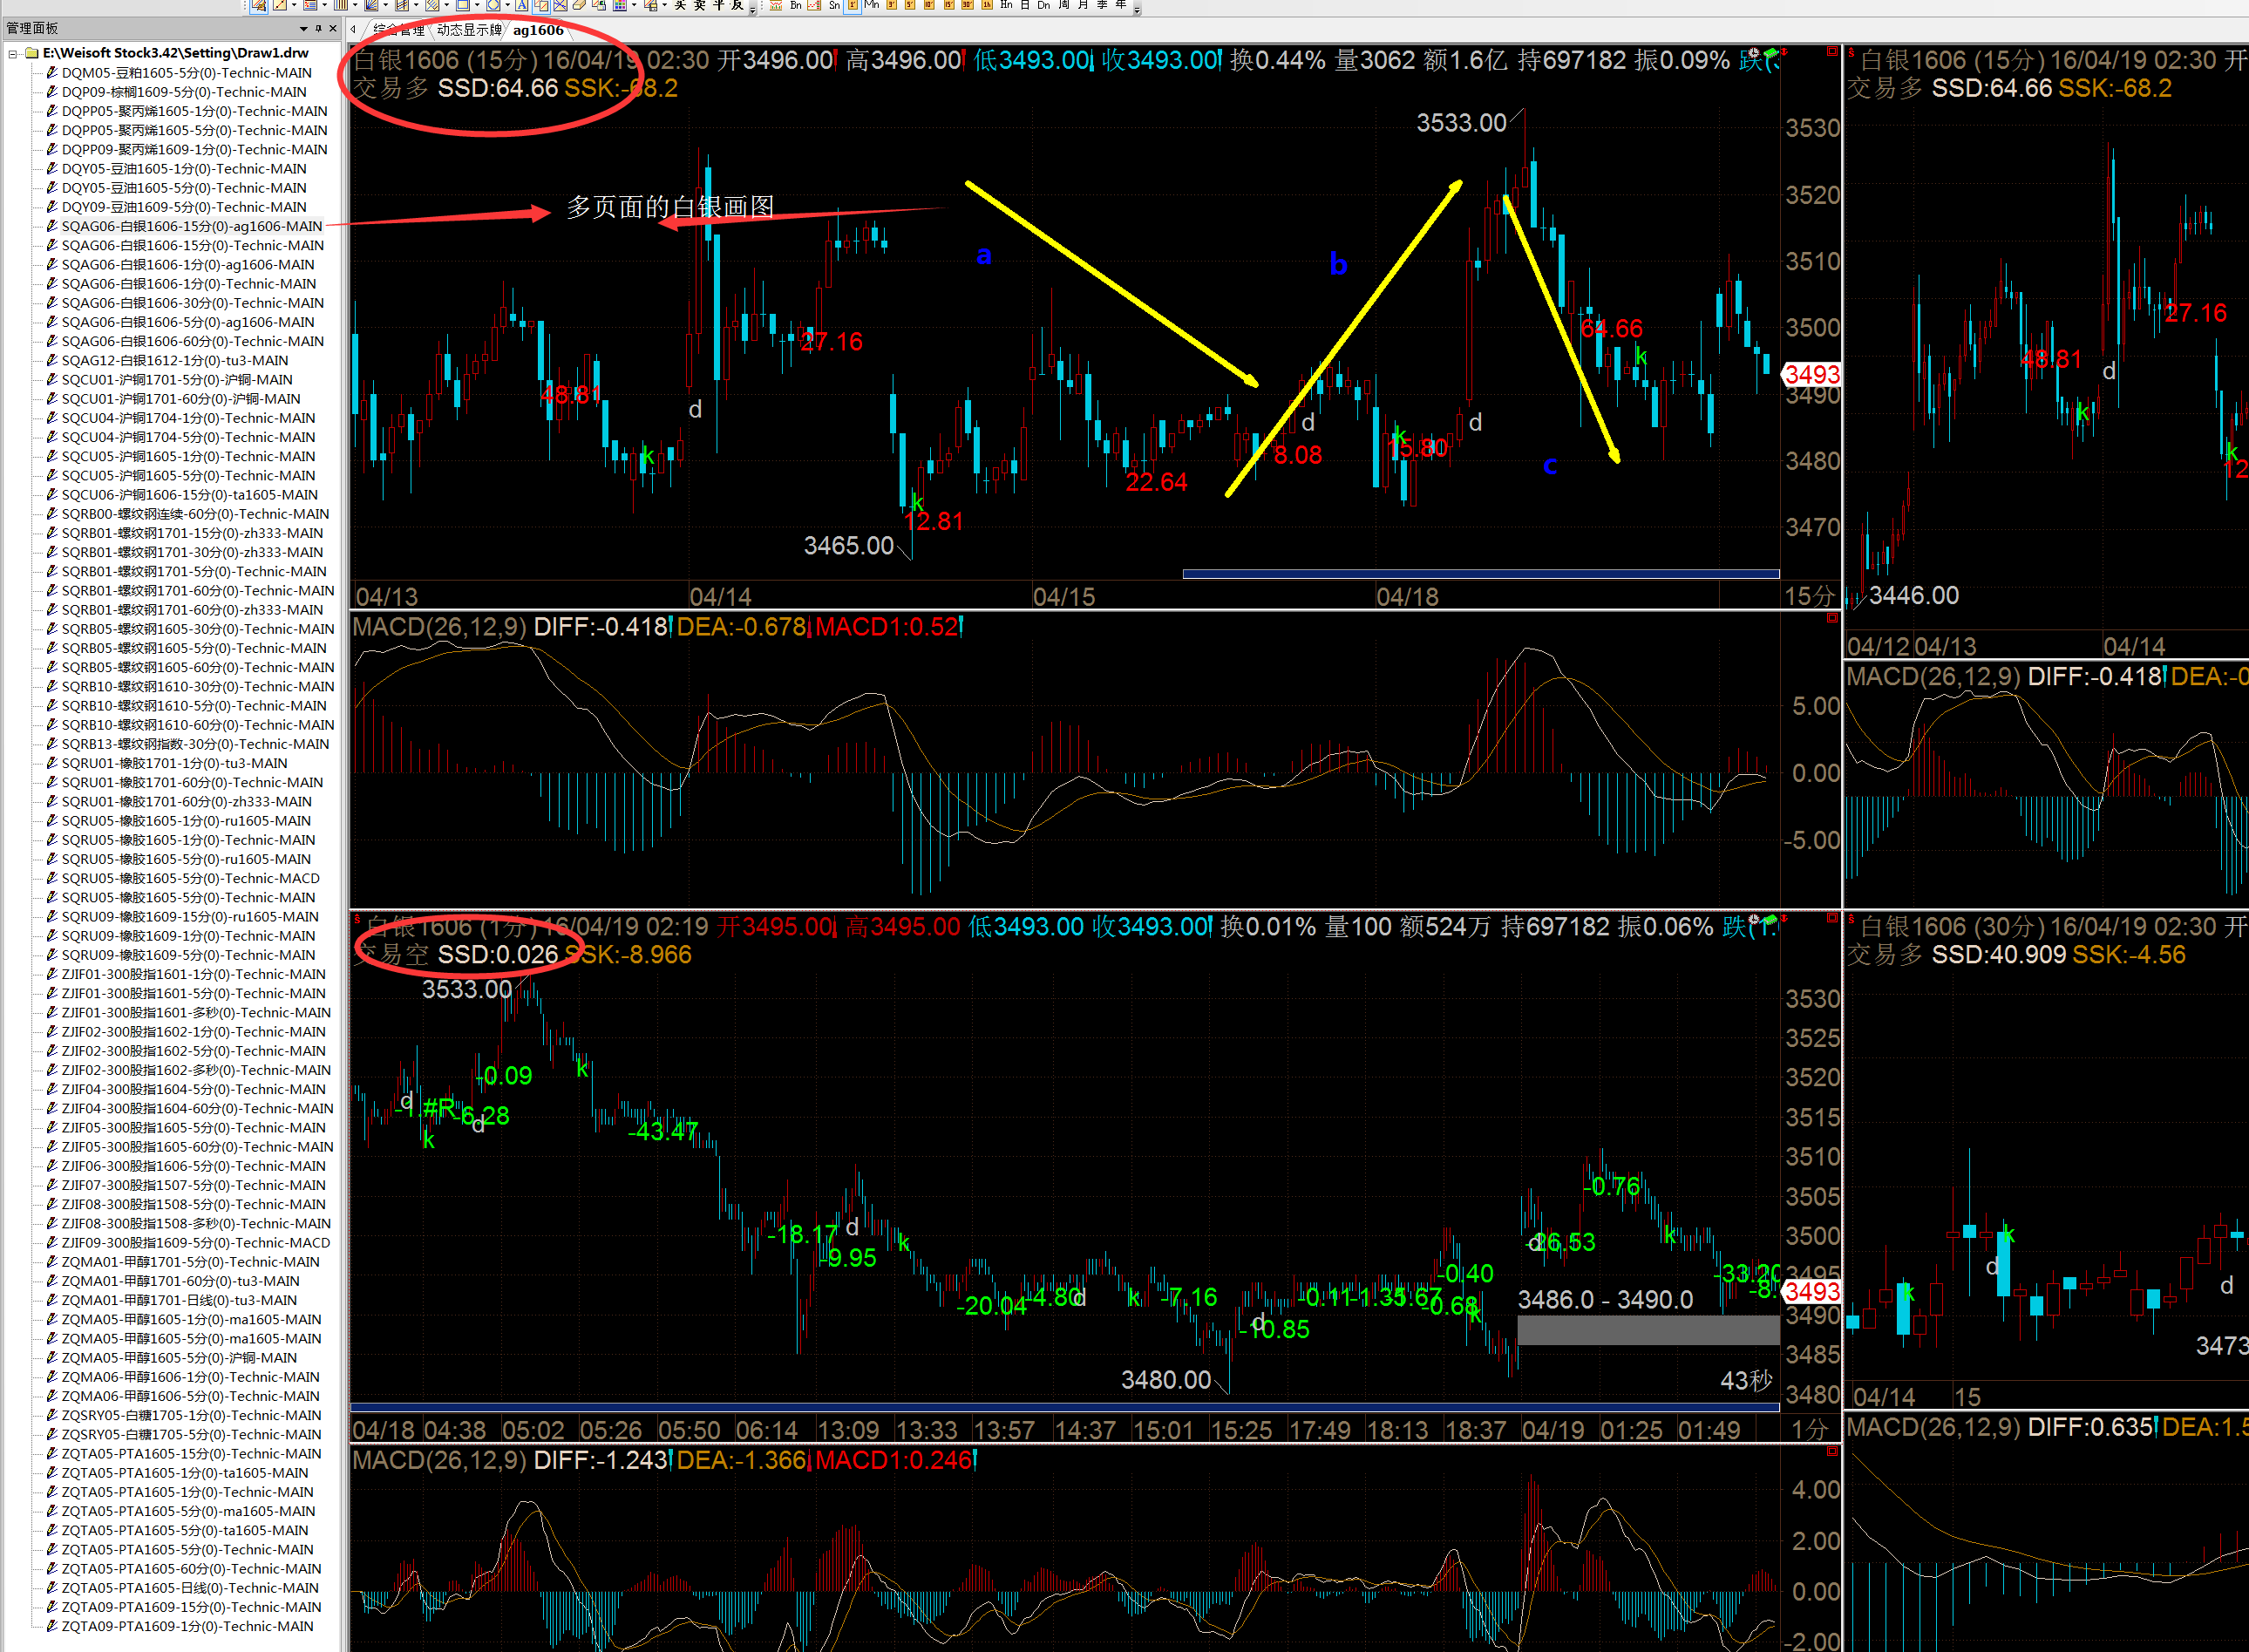This screenshot has width=2249, height=1652.
Task: Click the eraser drawing tool icon
Action: point(579,5)
